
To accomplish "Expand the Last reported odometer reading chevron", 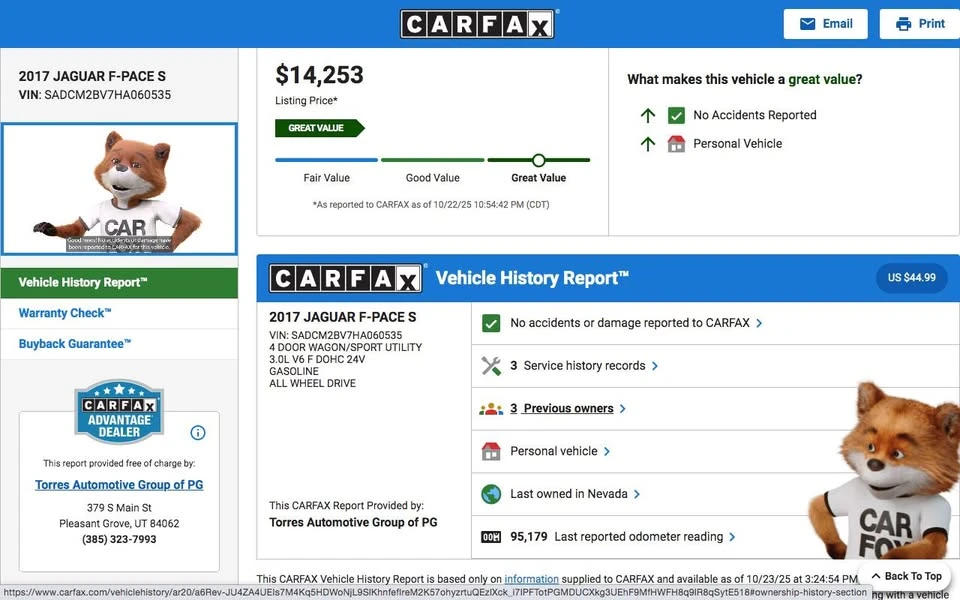I will click(732, 537).
